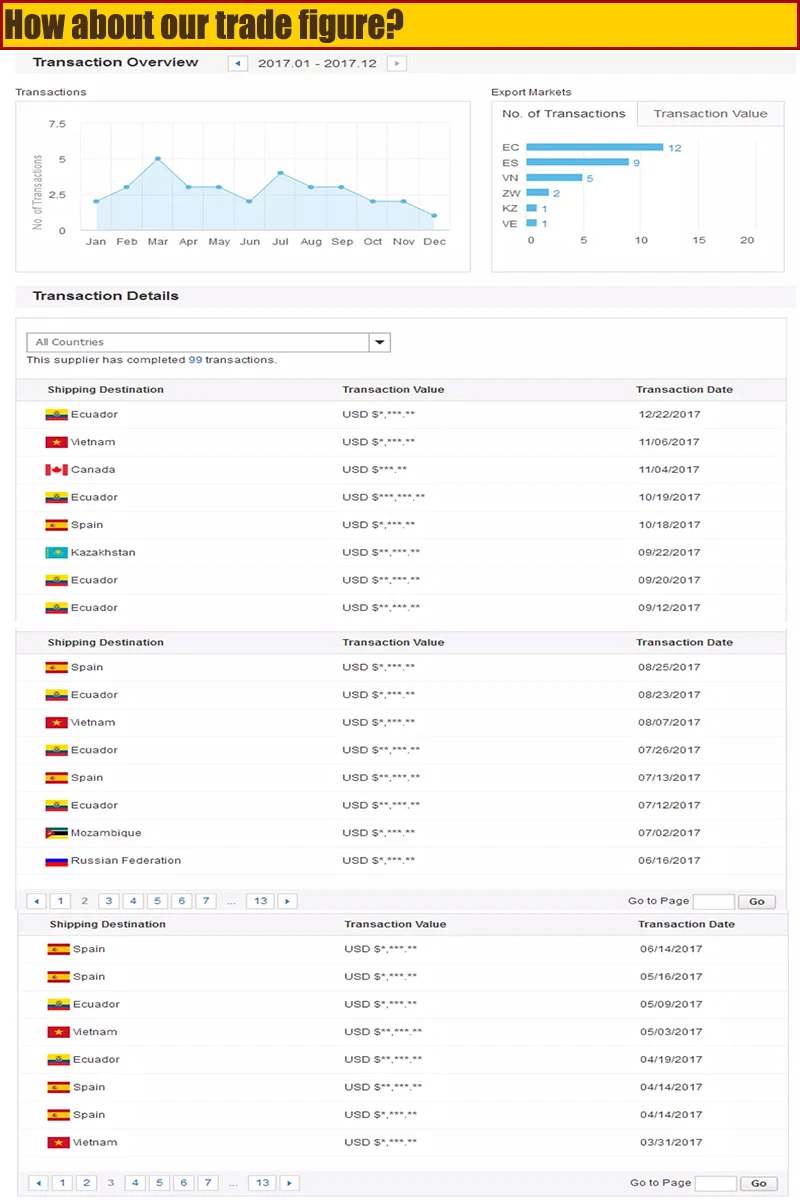800x1200 pixels.
Task: Click the 99 transactions link
Action: (x=195, y=360)
